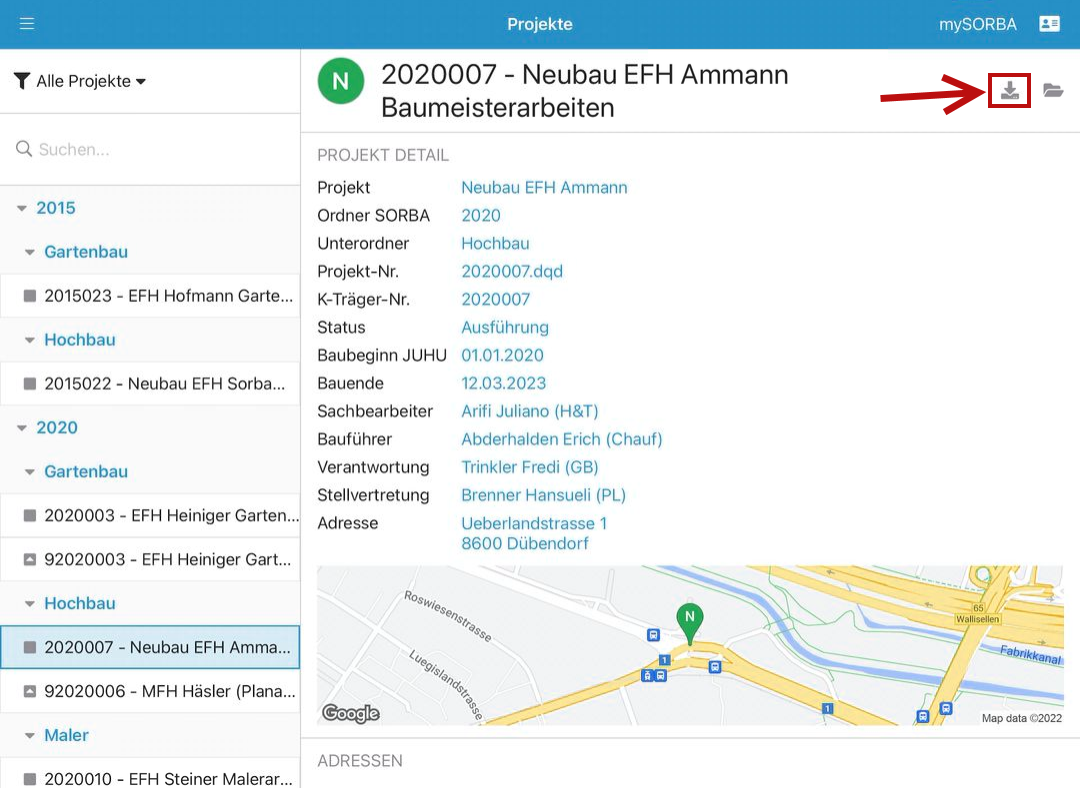Collapse the Maler subfolder

click(x=31, y=736)
